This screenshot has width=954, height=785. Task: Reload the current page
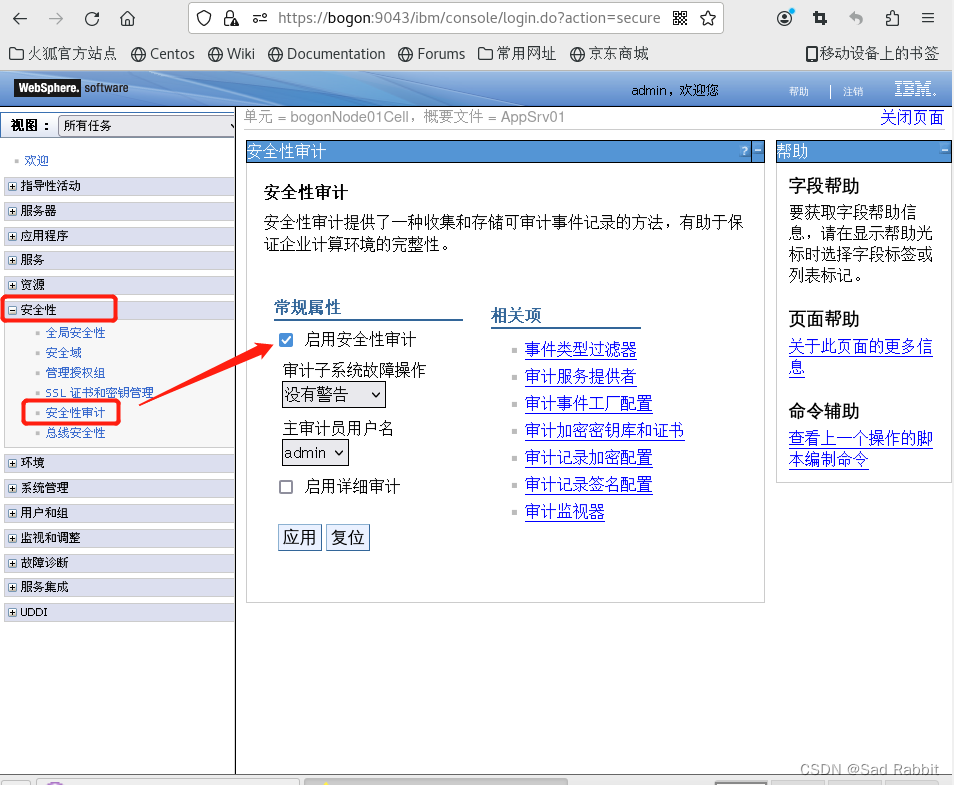pyautogui.click(x=91, y=17)
